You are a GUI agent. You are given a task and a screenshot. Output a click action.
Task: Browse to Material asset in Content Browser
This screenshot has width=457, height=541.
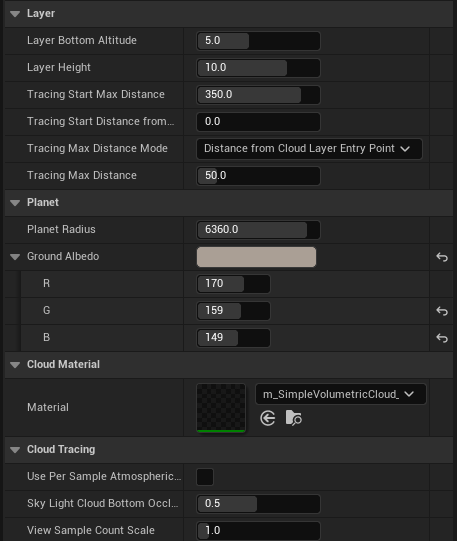[x=294, y=418]
